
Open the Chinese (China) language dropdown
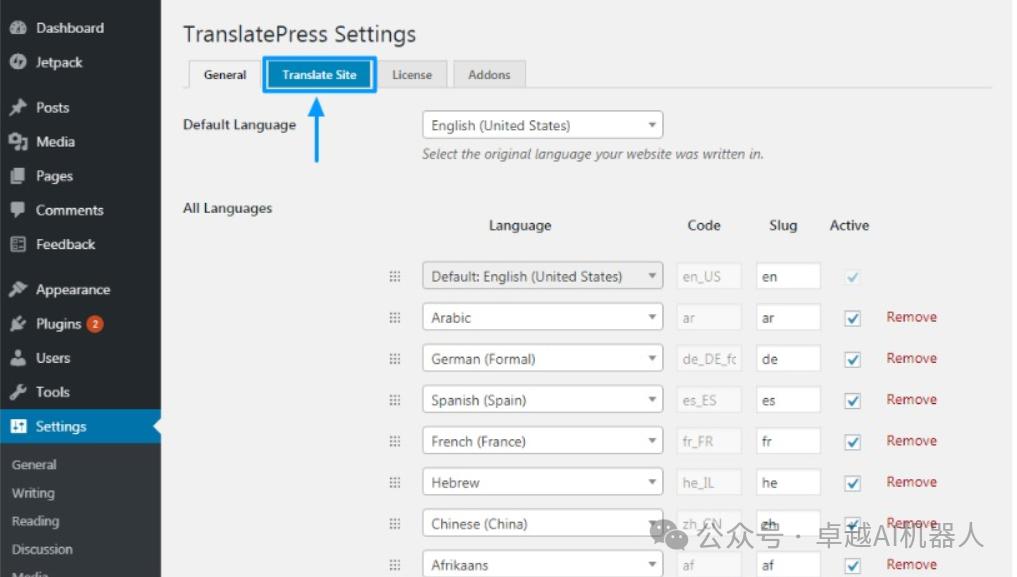coord(542,523)
